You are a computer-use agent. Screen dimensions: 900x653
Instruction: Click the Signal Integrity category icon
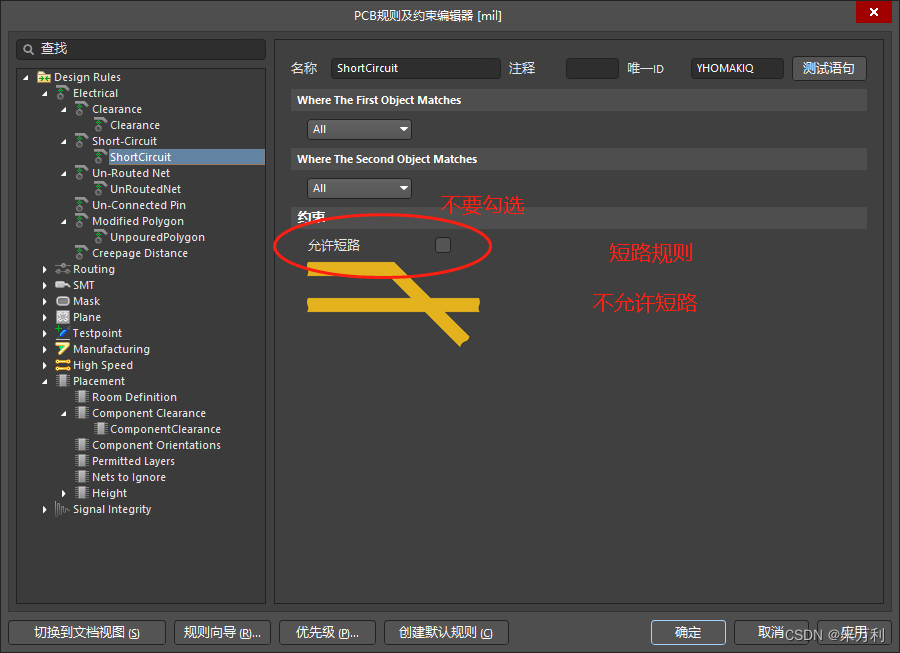pos(63,509)
